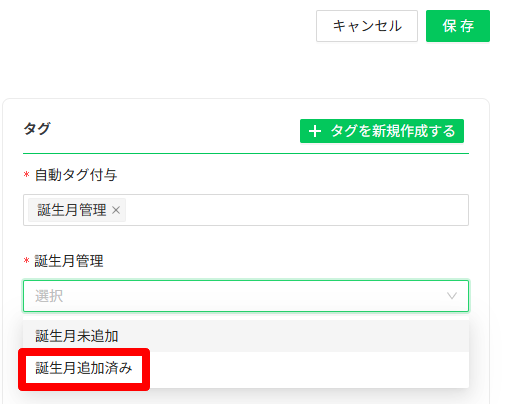The image size is (505, 404).
Task: Click the キャンセル button
Action: point(367,26)
